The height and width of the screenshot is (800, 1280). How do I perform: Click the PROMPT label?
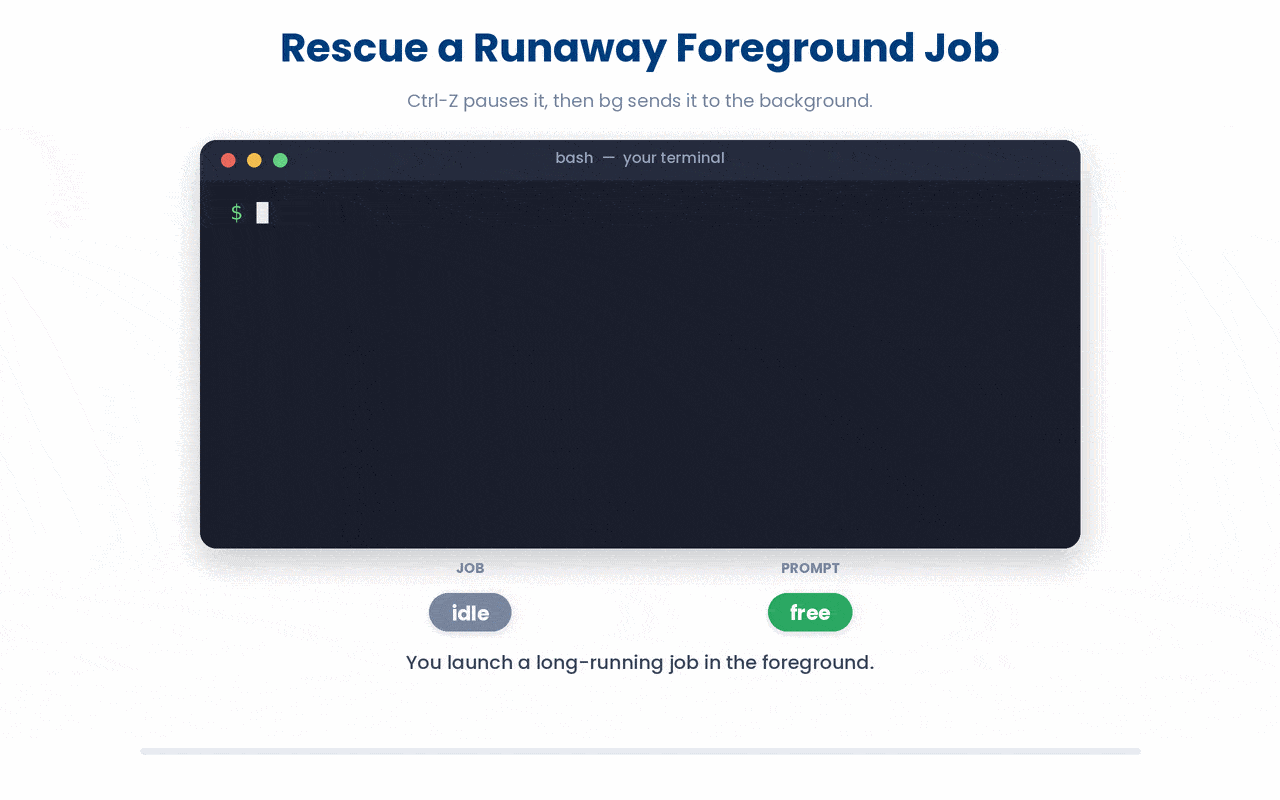(810, 568)
